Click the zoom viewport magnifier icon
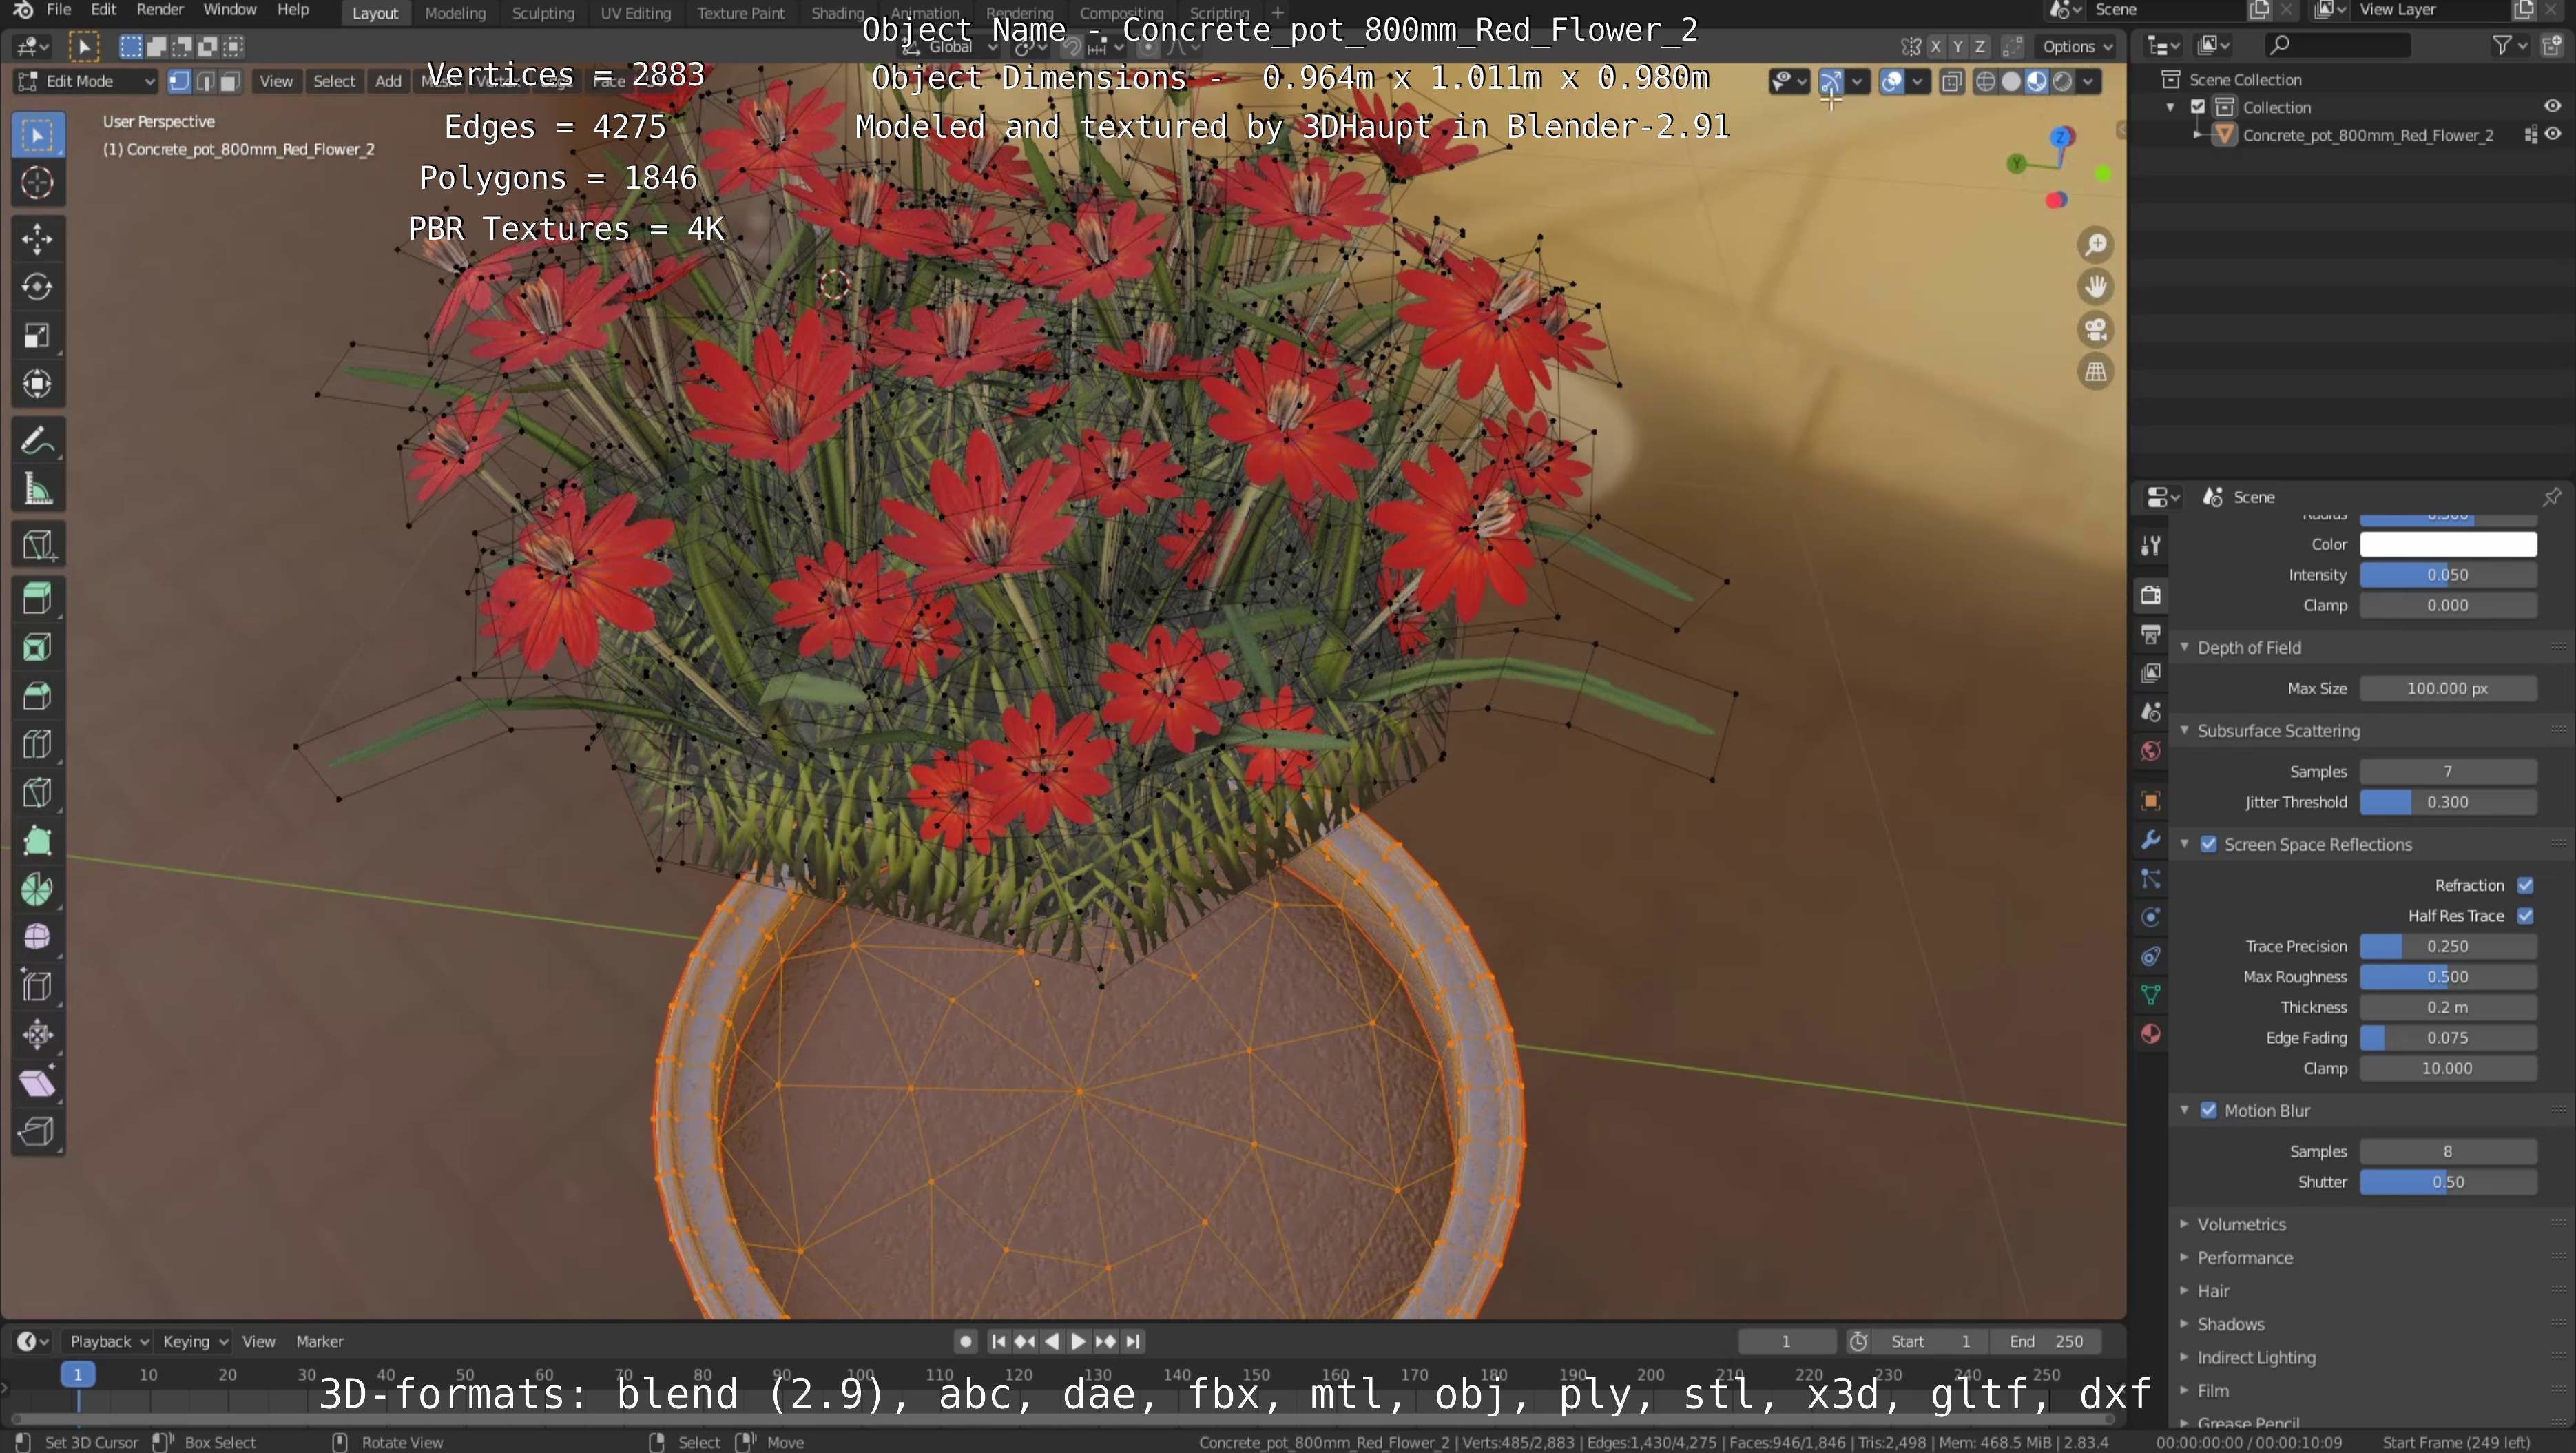Screen dimensions: 2576x1453 2095,245
